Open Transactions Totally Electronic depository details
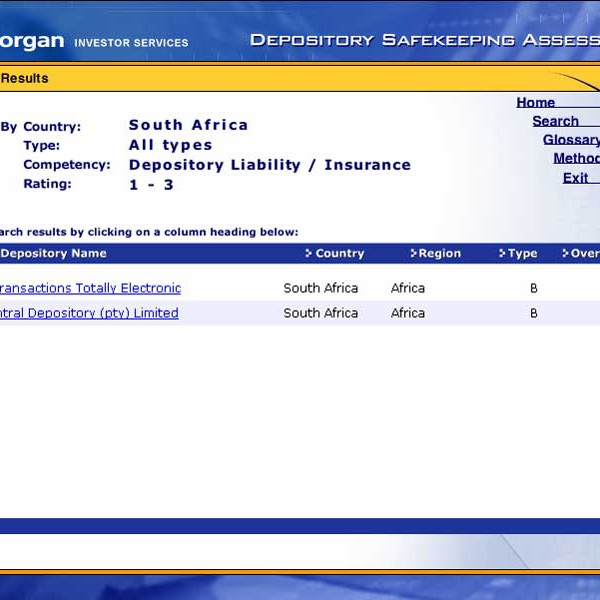The width and height of the screenshot is (600, 600). coord(90,288)
